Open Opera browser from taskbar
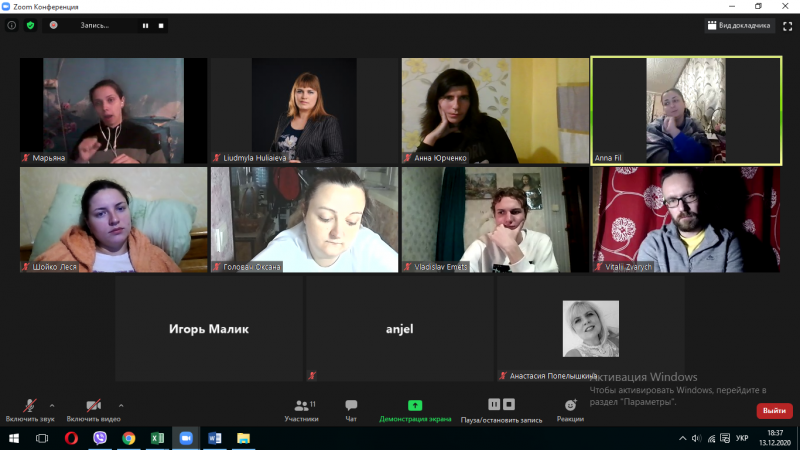Screen dimensions: 800x450 (71, 438)
